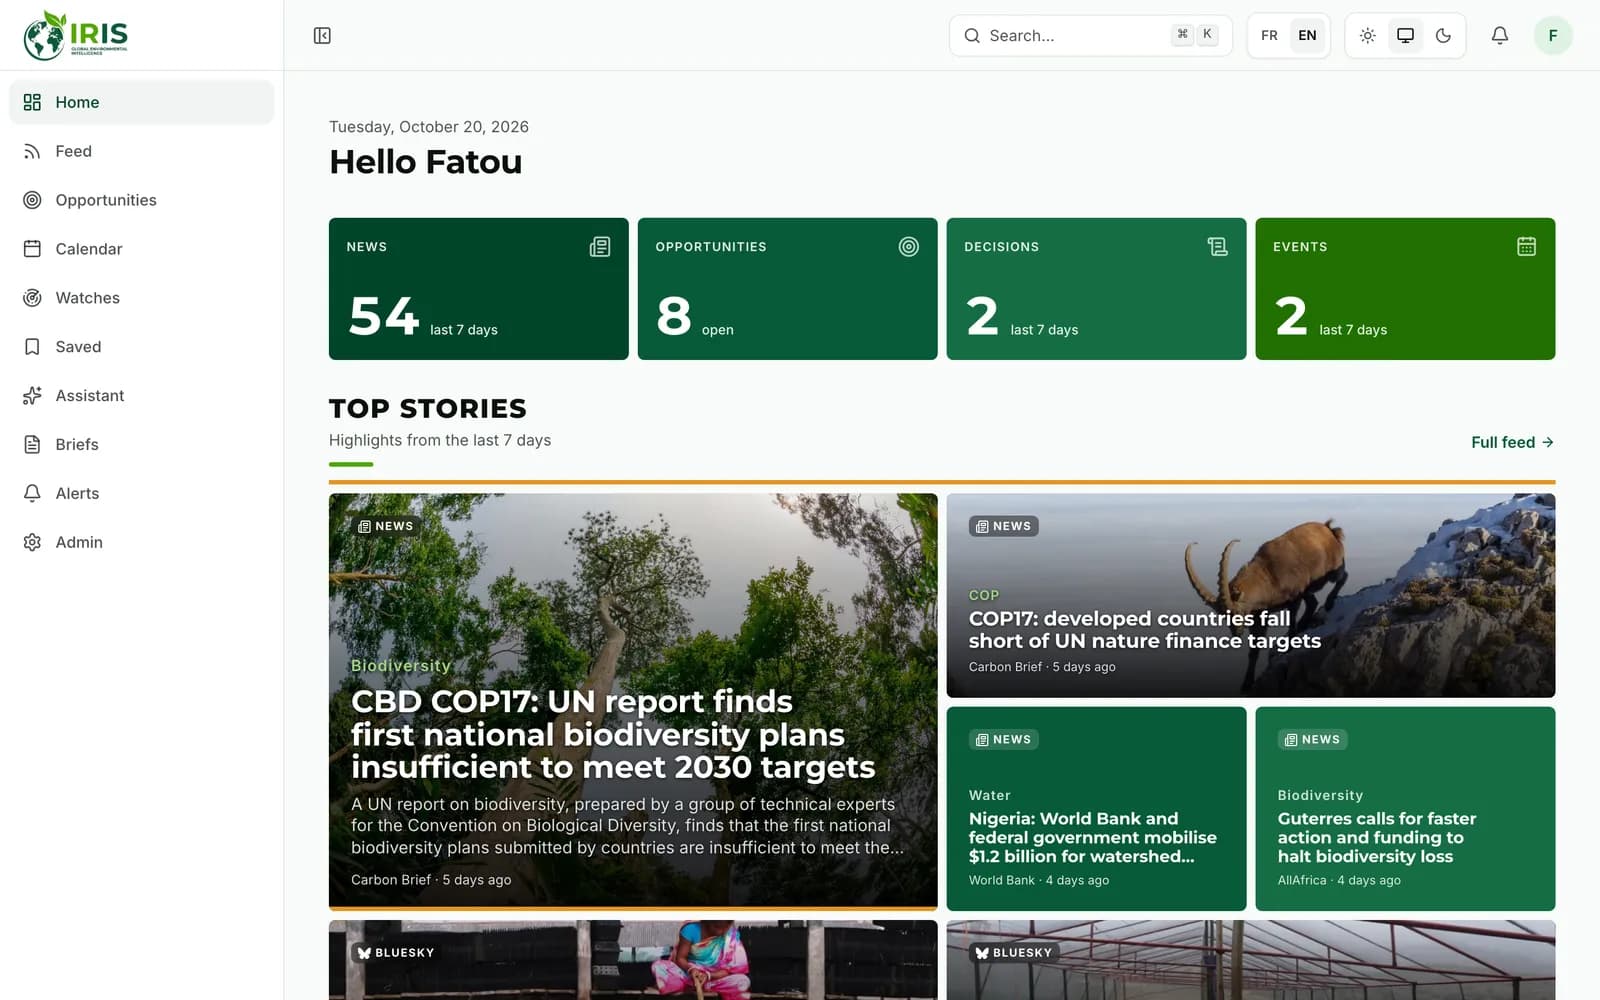
Task: Click the target icon in Opportunities card
Action: pyautogui.click(x=908, y=247)
